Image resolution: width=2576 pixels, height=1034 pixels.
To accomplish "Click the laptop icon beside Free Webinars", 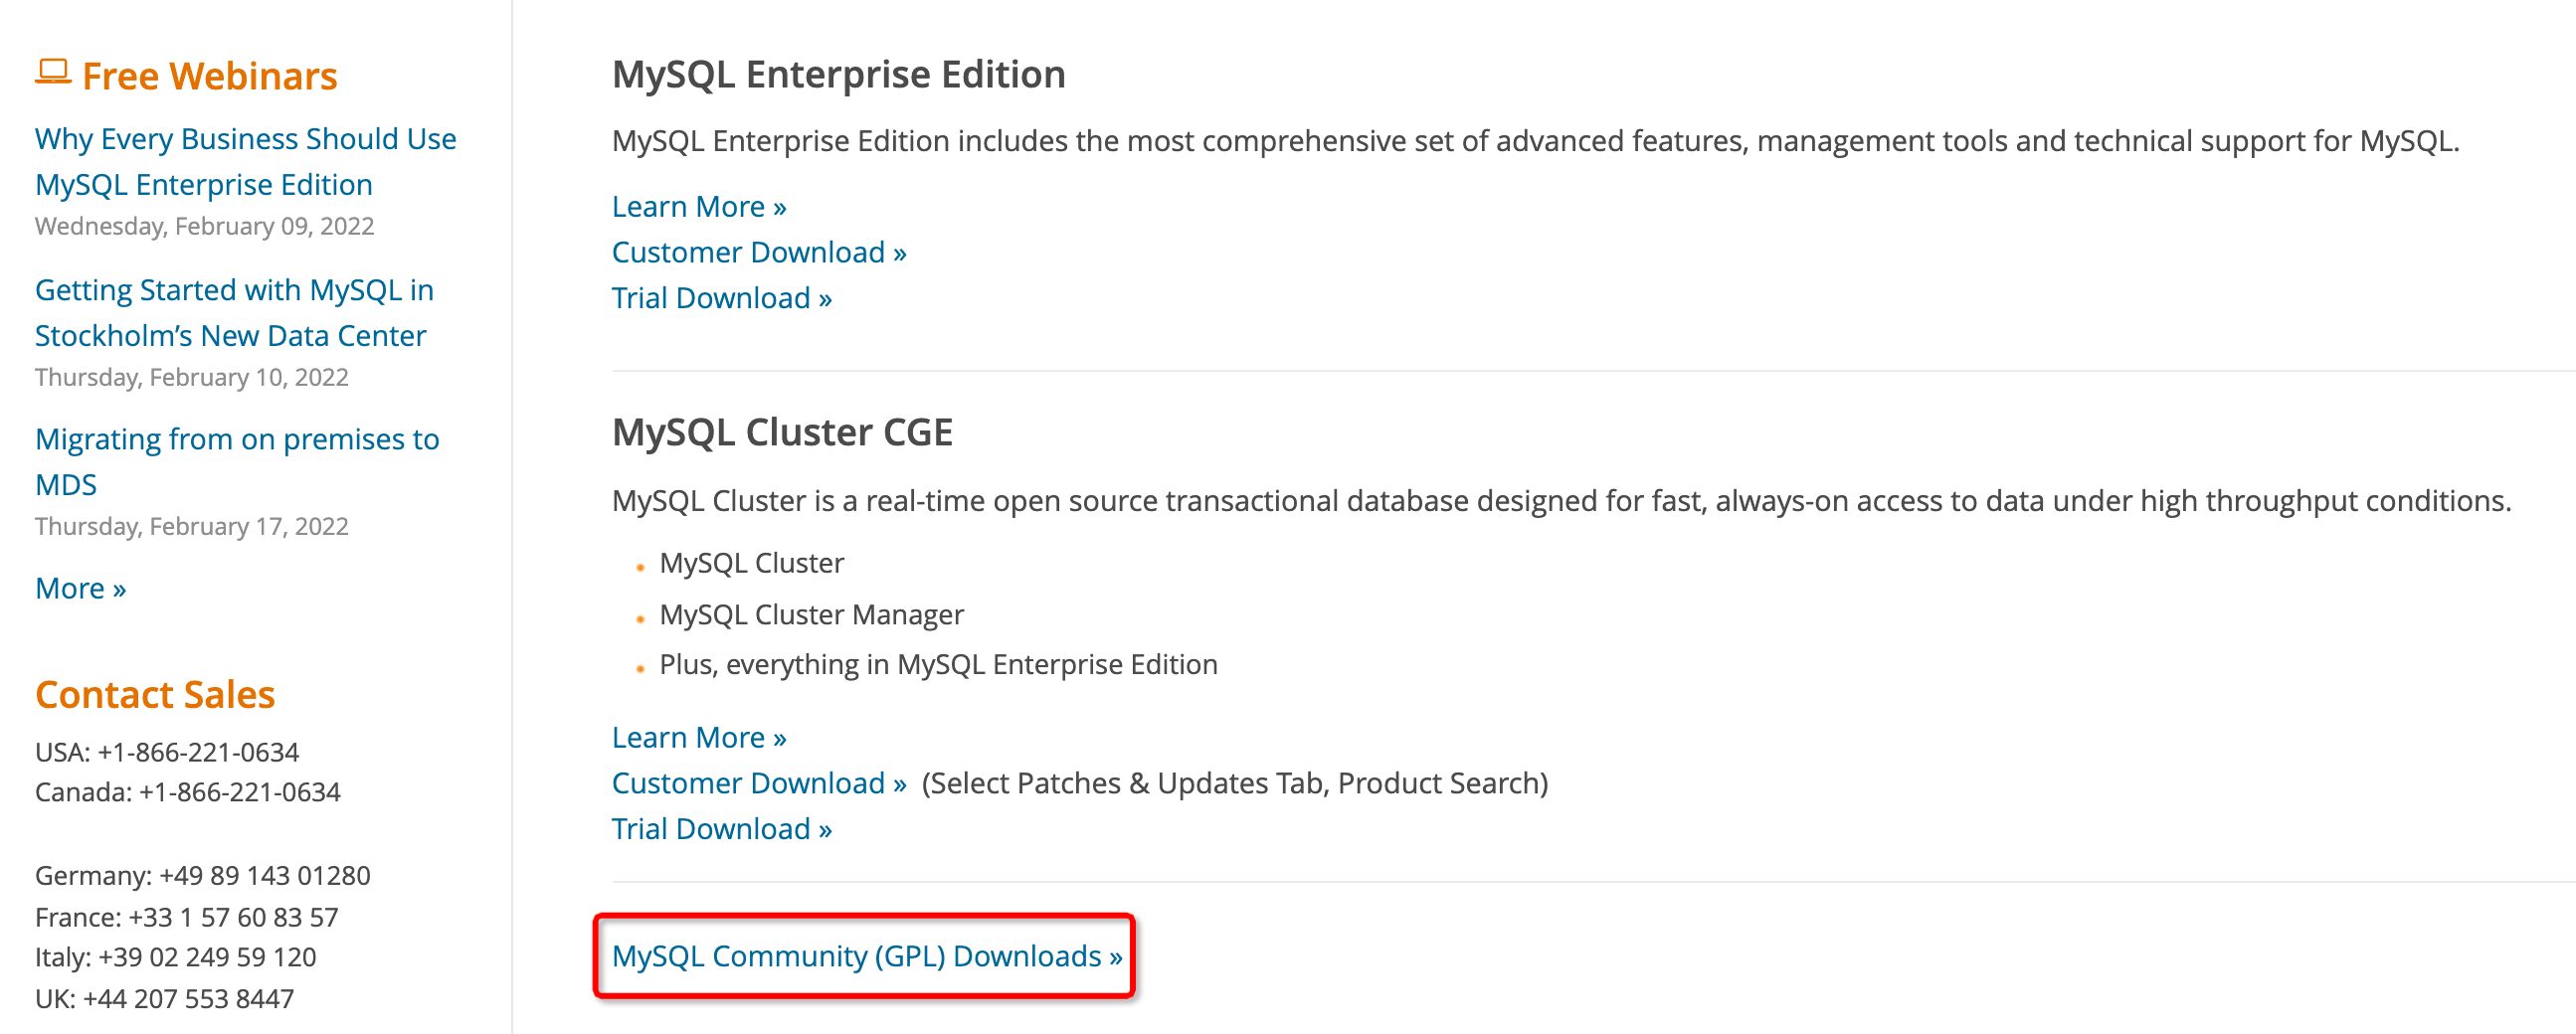I will (53, 72).
